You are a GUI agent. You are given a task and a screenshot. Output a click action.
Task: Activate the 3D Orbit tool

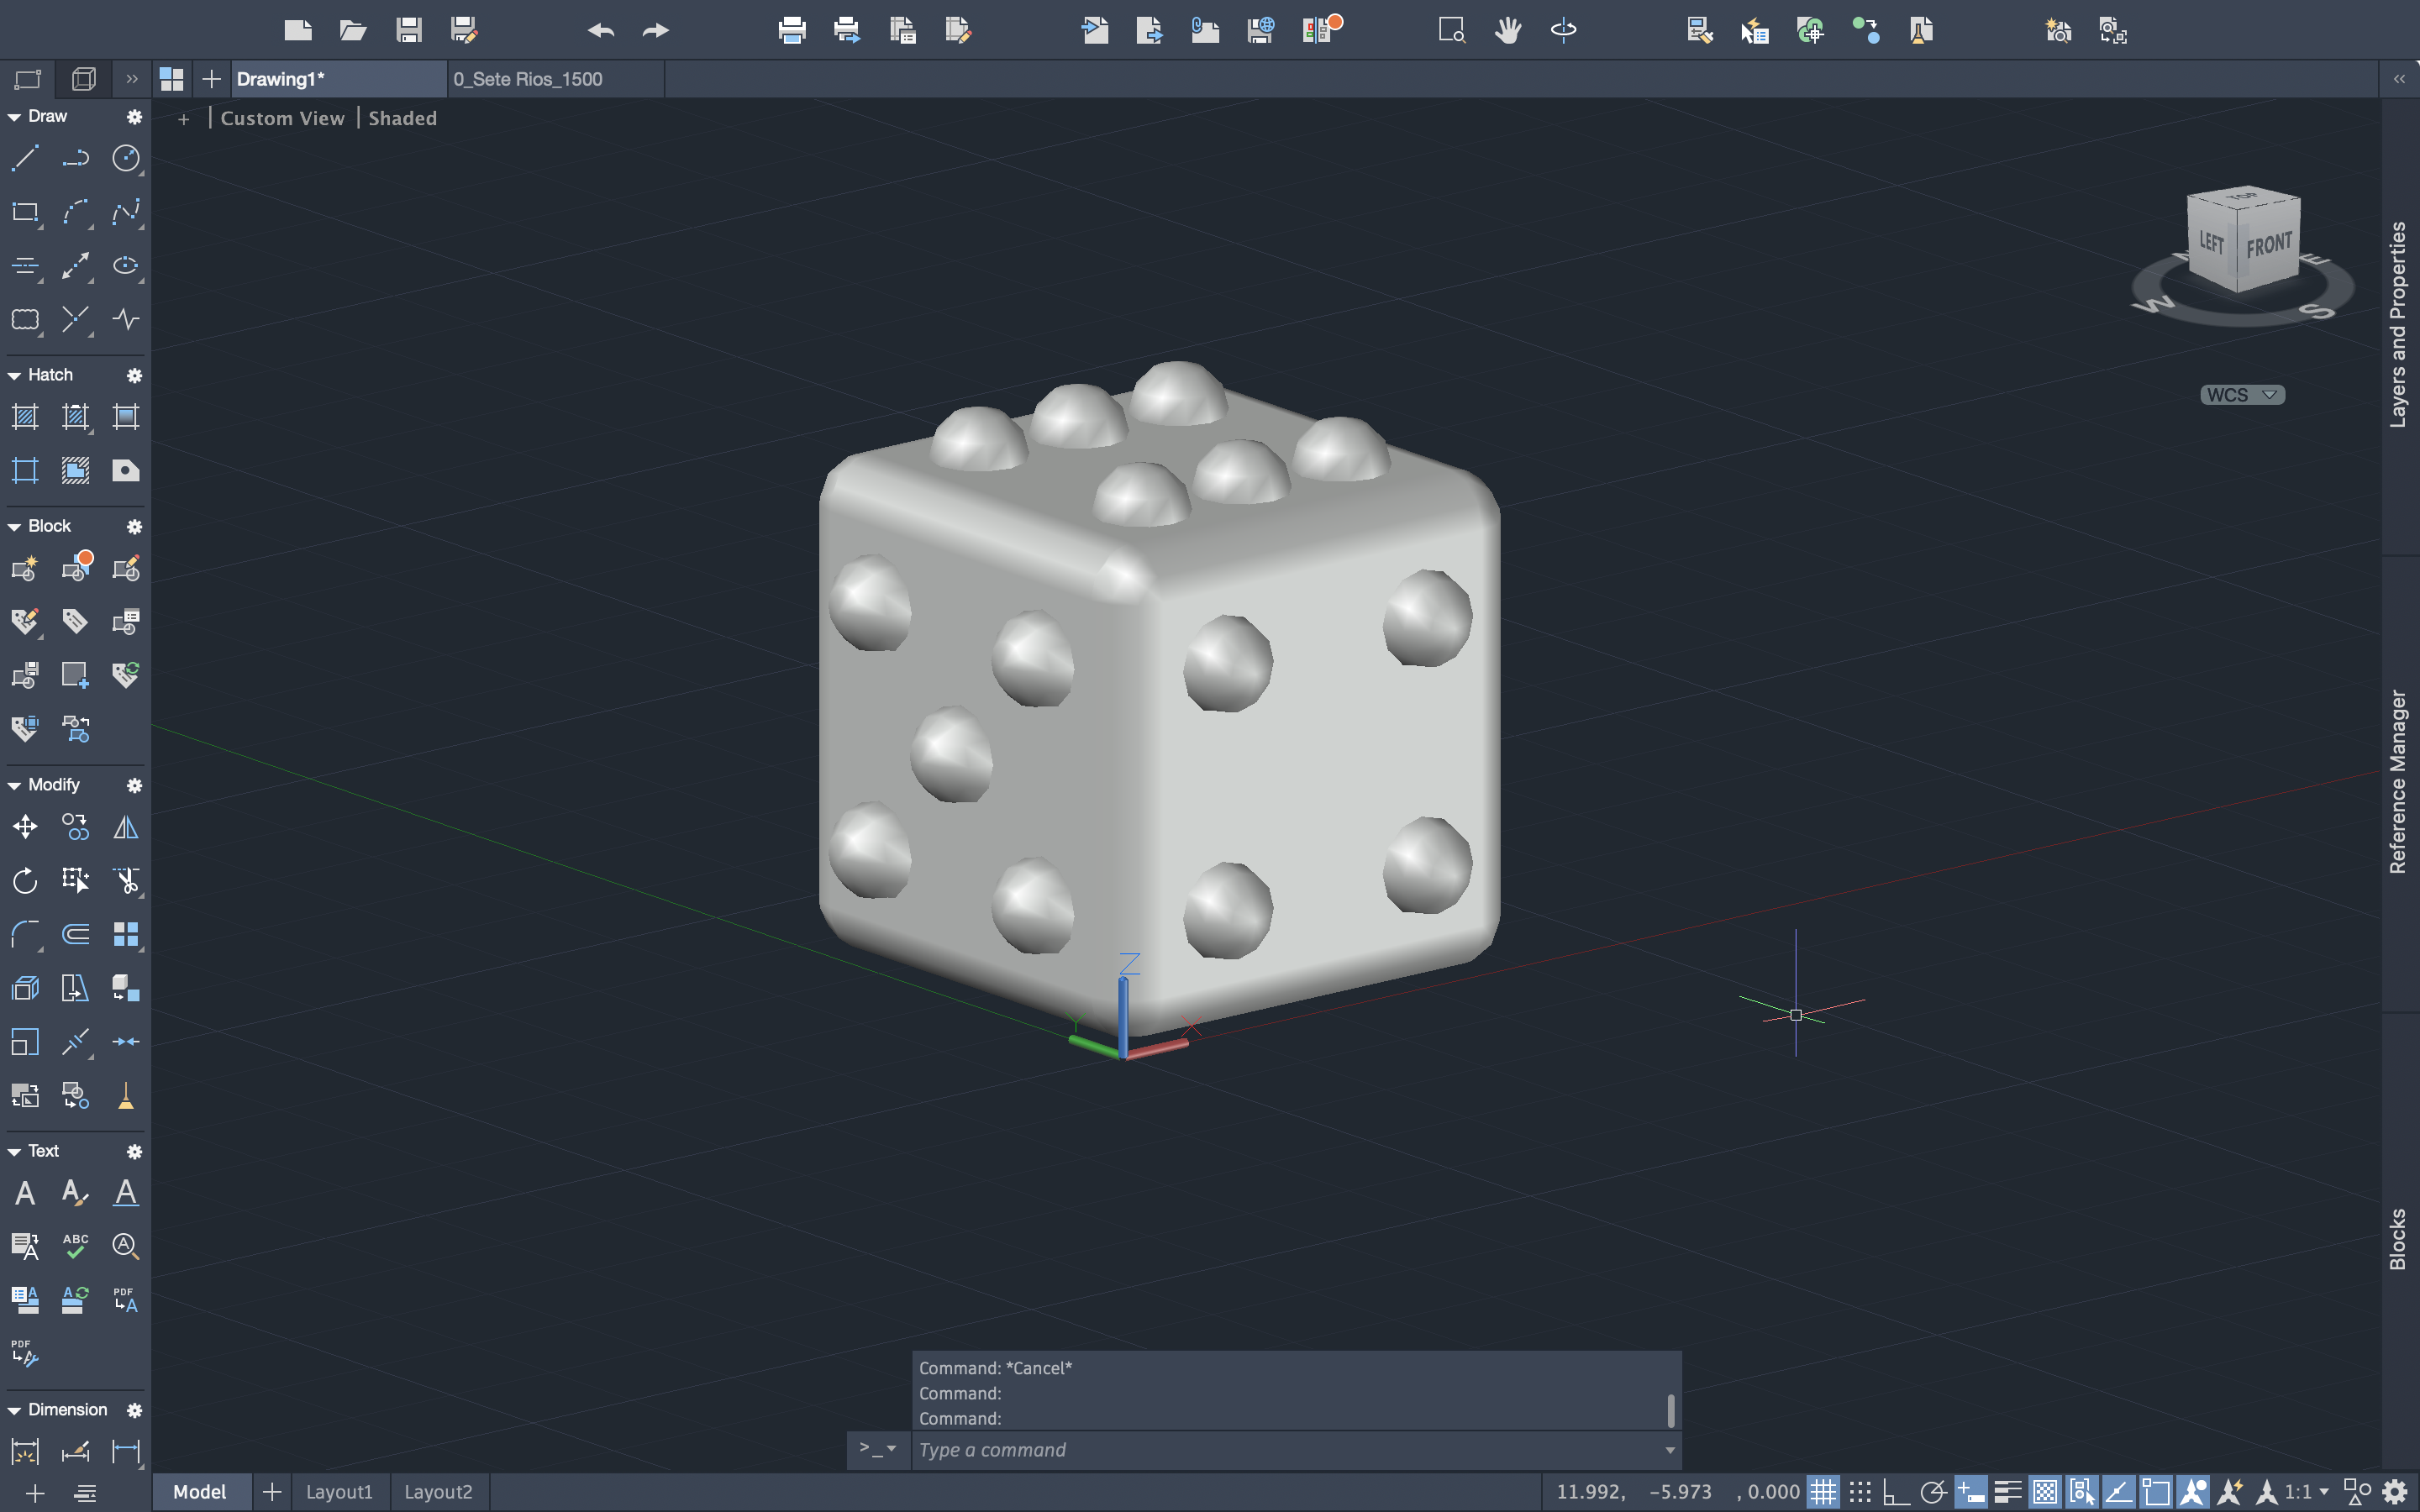point(1564,30)
